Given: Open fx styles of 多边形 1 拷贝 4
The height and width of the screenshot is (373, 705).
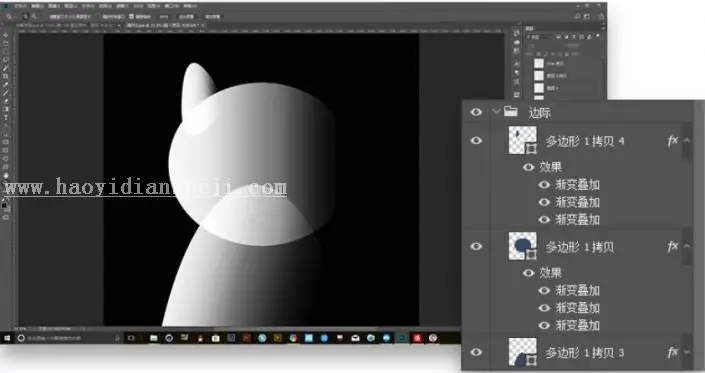Looking at the screenshot, I should pyautogui.click(x=673, y=141).
